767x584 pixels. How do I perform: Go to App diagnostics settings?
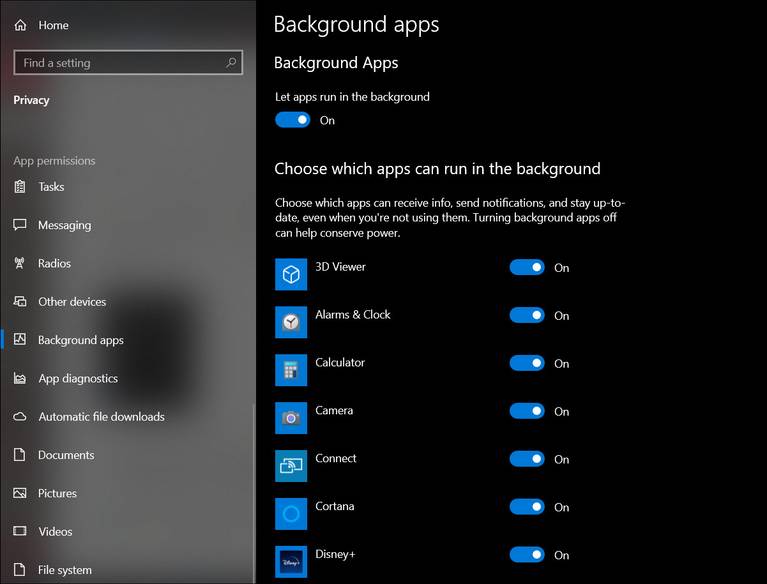(x=77, y=379)
